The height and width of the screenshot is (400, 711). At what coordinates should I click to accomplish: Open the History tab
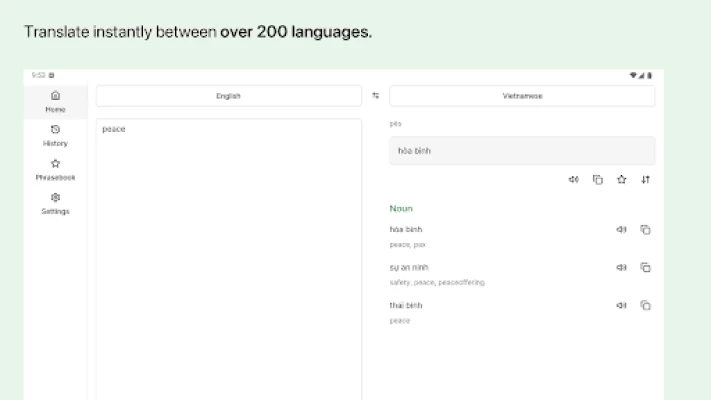pos(55,135)
